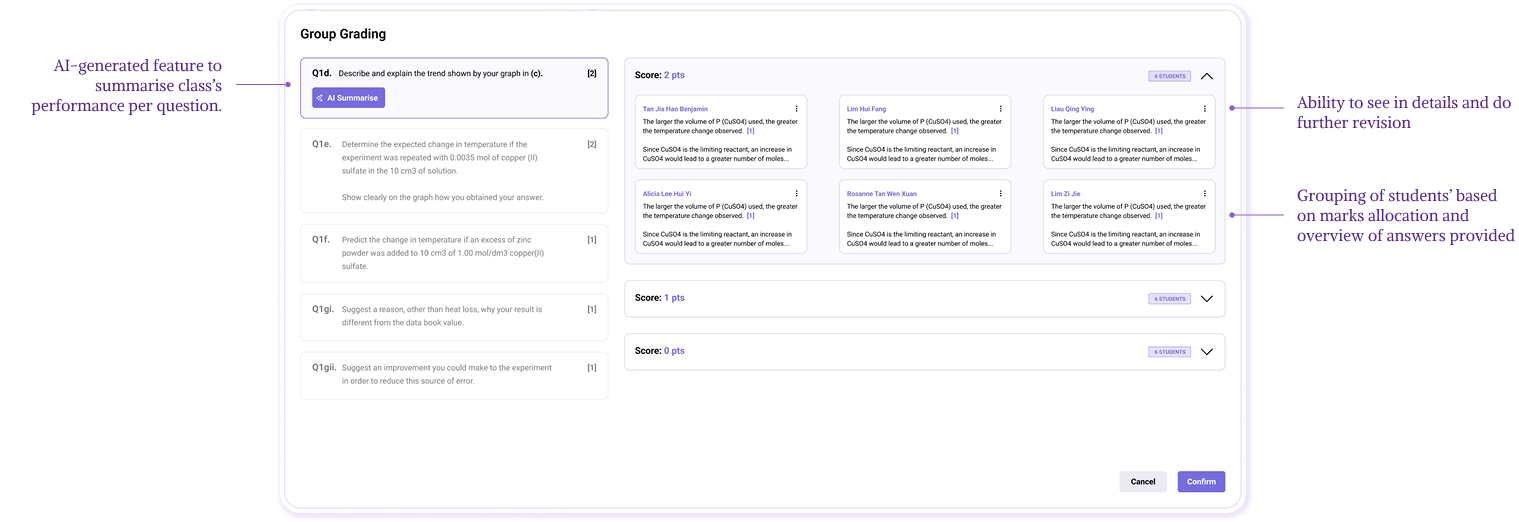Open options menu on Lim Zi Jie card
The height and width of the screenshot is (522, 1519).
pyautogui.click(x=1204, y=193)
